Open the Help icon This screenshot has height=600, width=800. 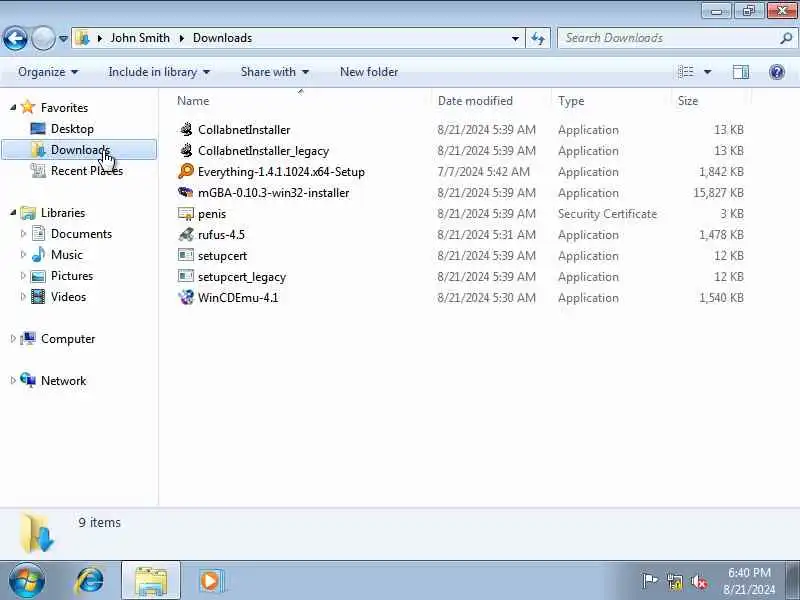(x=777, y=72)
